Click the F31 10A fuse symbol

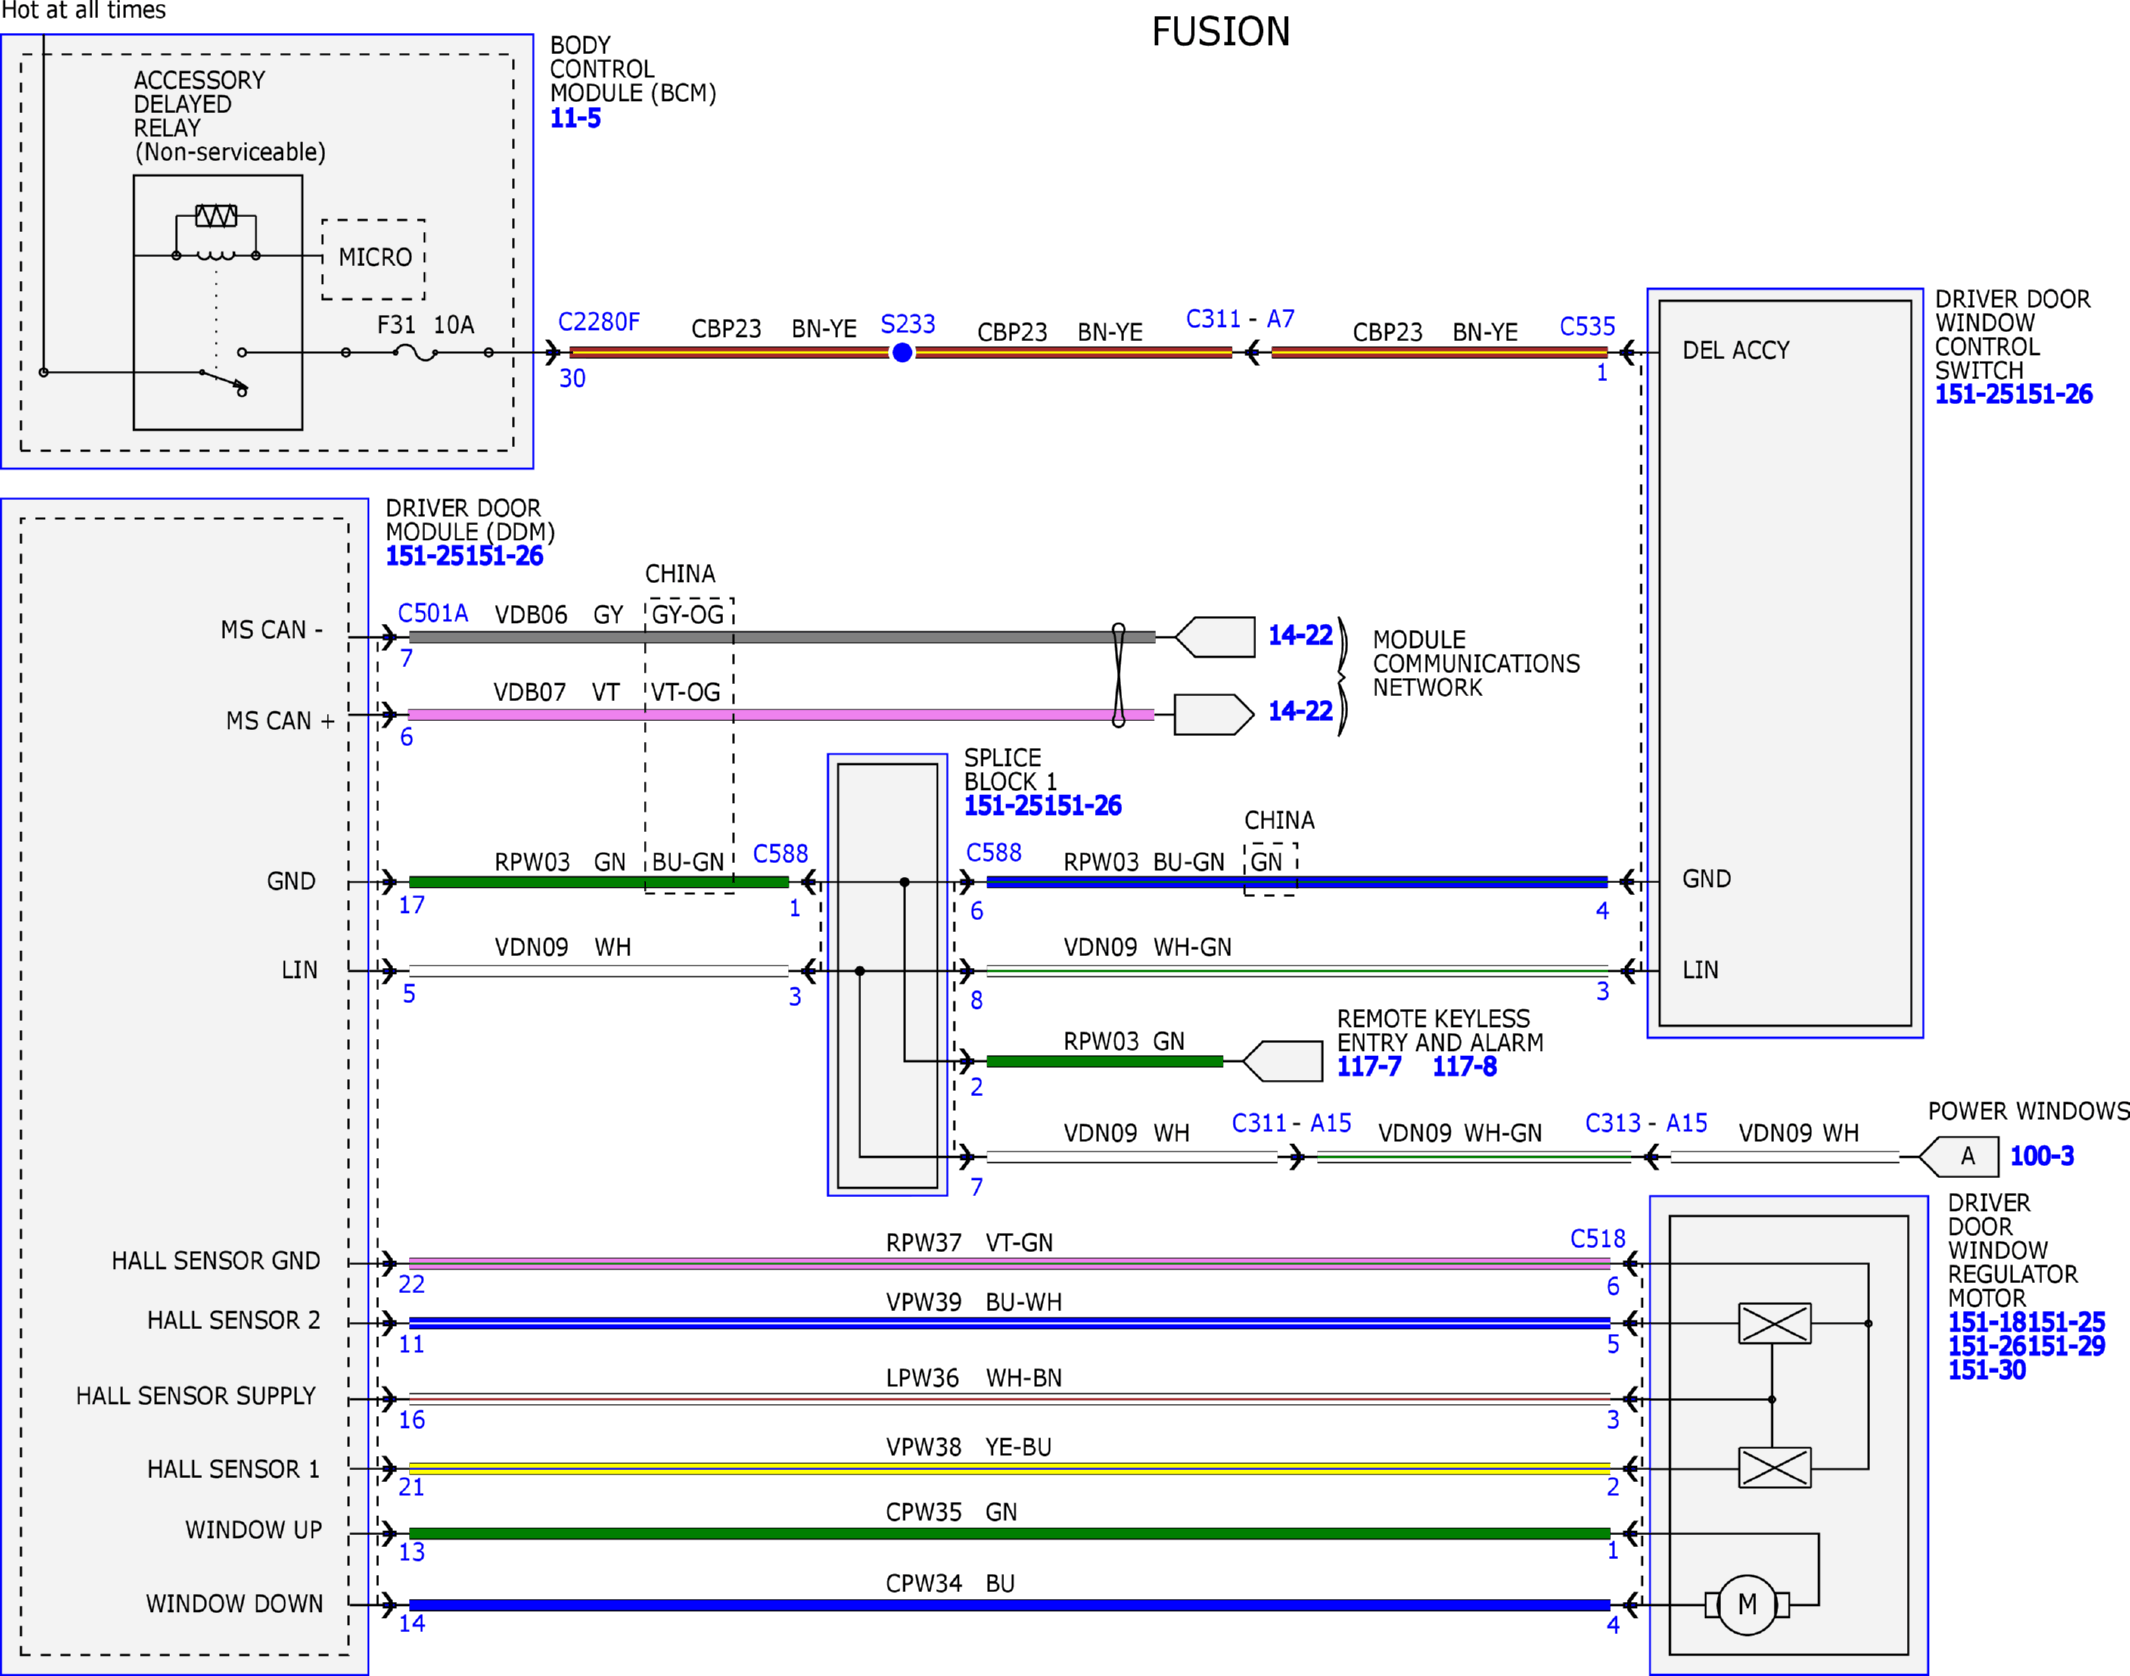(416, 352)
